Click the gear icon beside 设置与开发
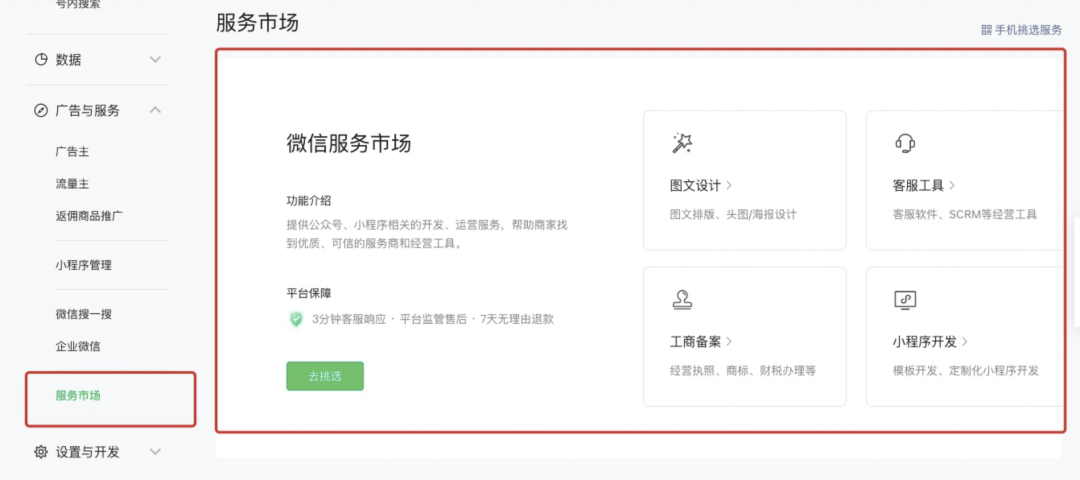Viewport: 1080px width, 480px height. coord(41,452)
